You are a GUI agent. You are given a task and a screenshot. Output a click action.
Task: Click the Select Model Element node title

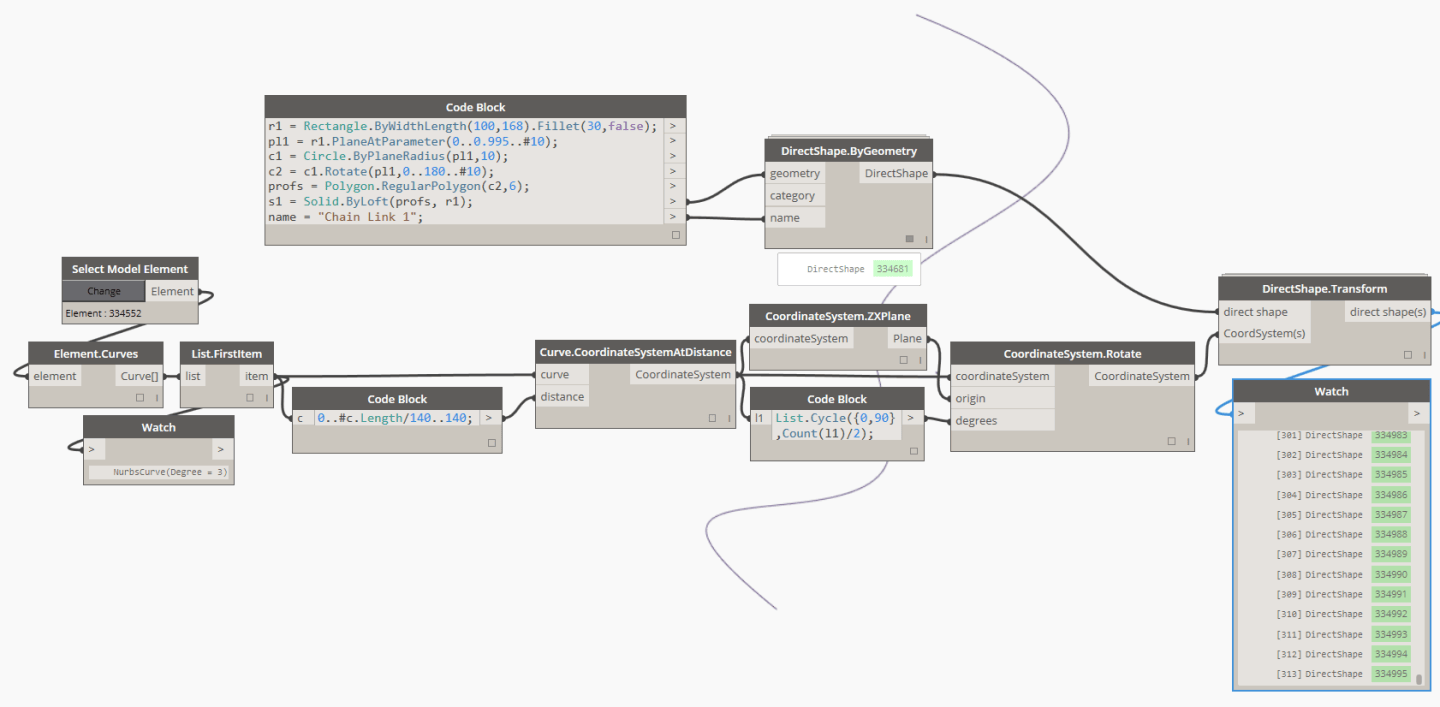pos(130,269)
